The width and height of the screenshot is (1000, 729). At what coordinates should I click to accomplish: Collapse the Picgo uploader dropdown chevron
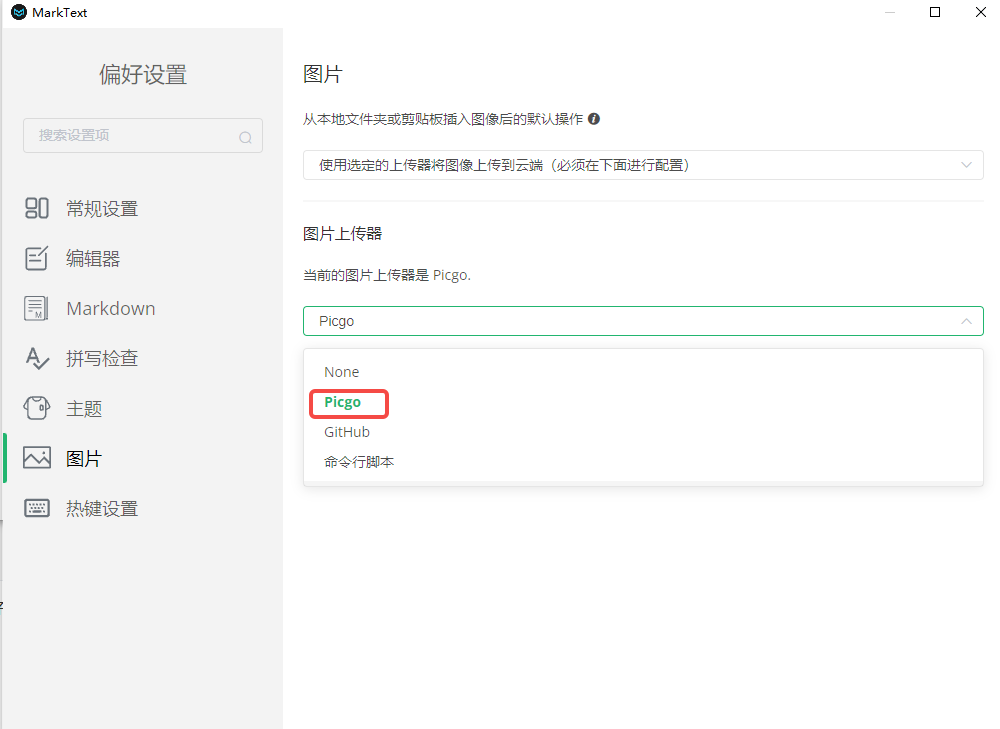pos(966,320)
